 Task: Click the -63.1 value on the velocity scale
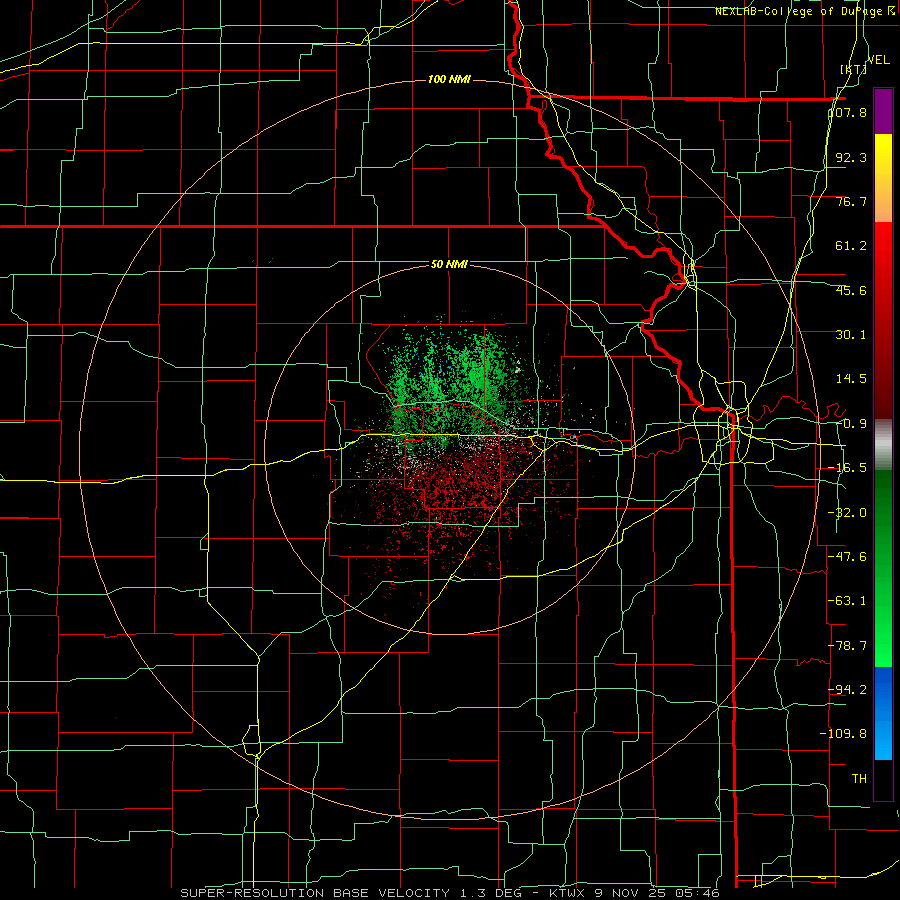[847, 601]
